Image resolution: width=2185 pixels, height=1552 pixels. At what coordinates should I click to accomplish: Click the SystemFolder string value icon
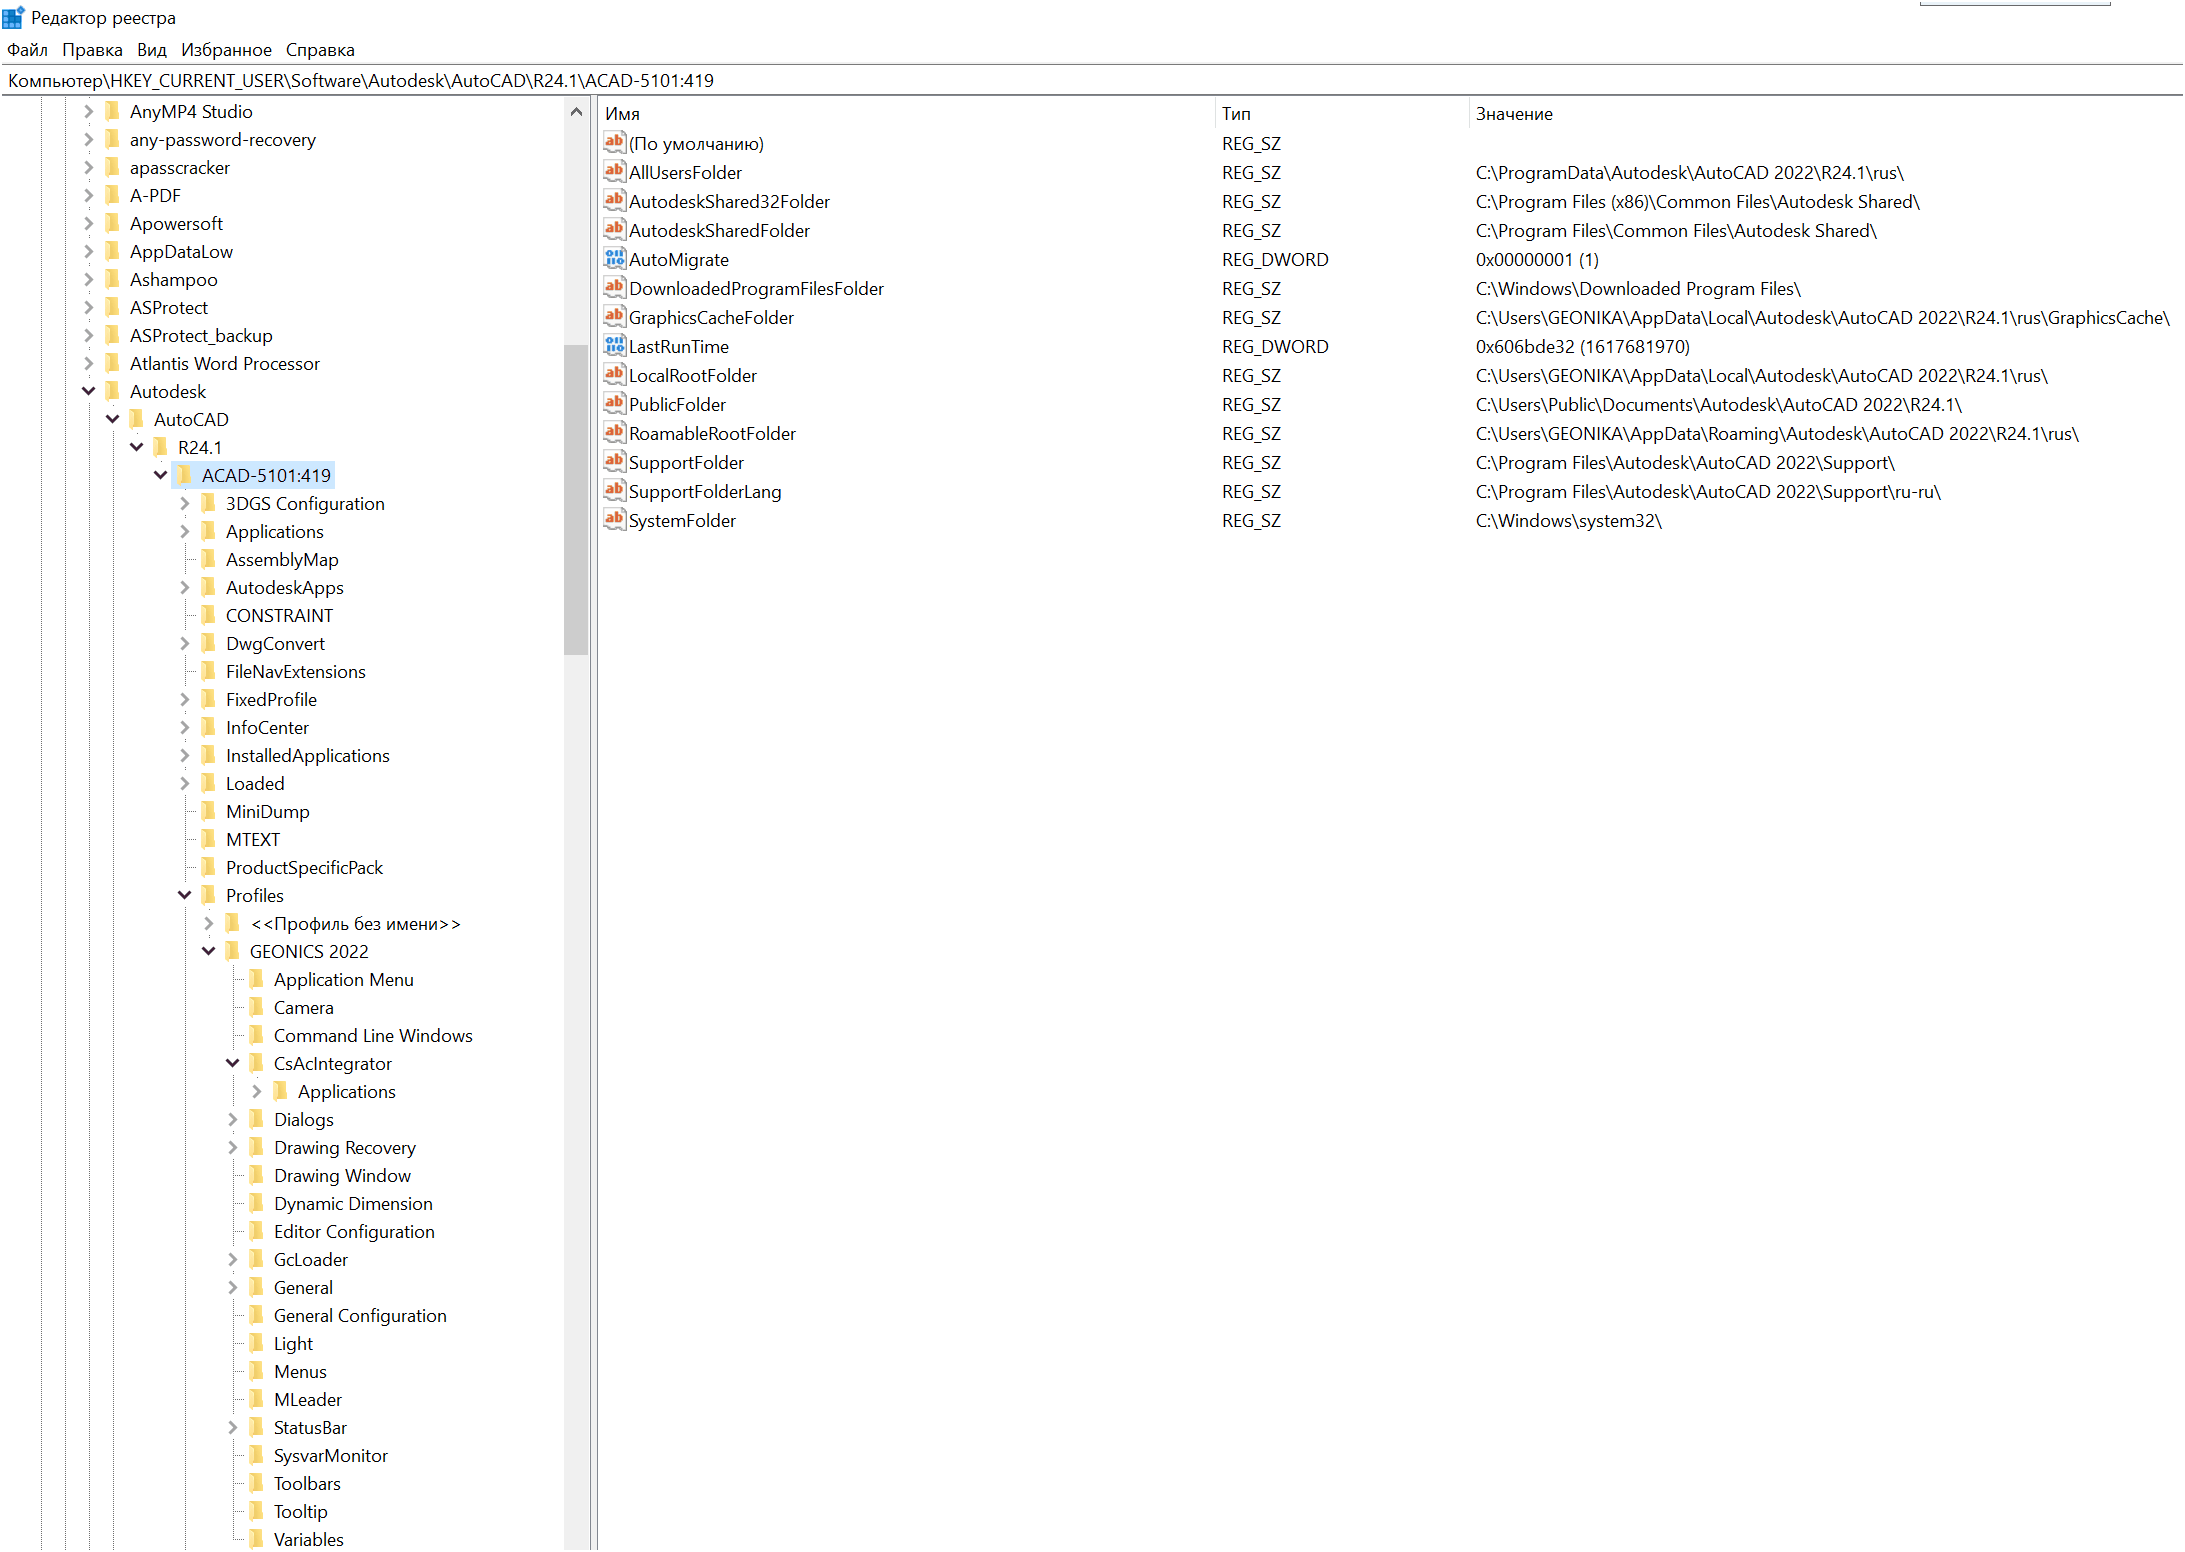(614, 520)
